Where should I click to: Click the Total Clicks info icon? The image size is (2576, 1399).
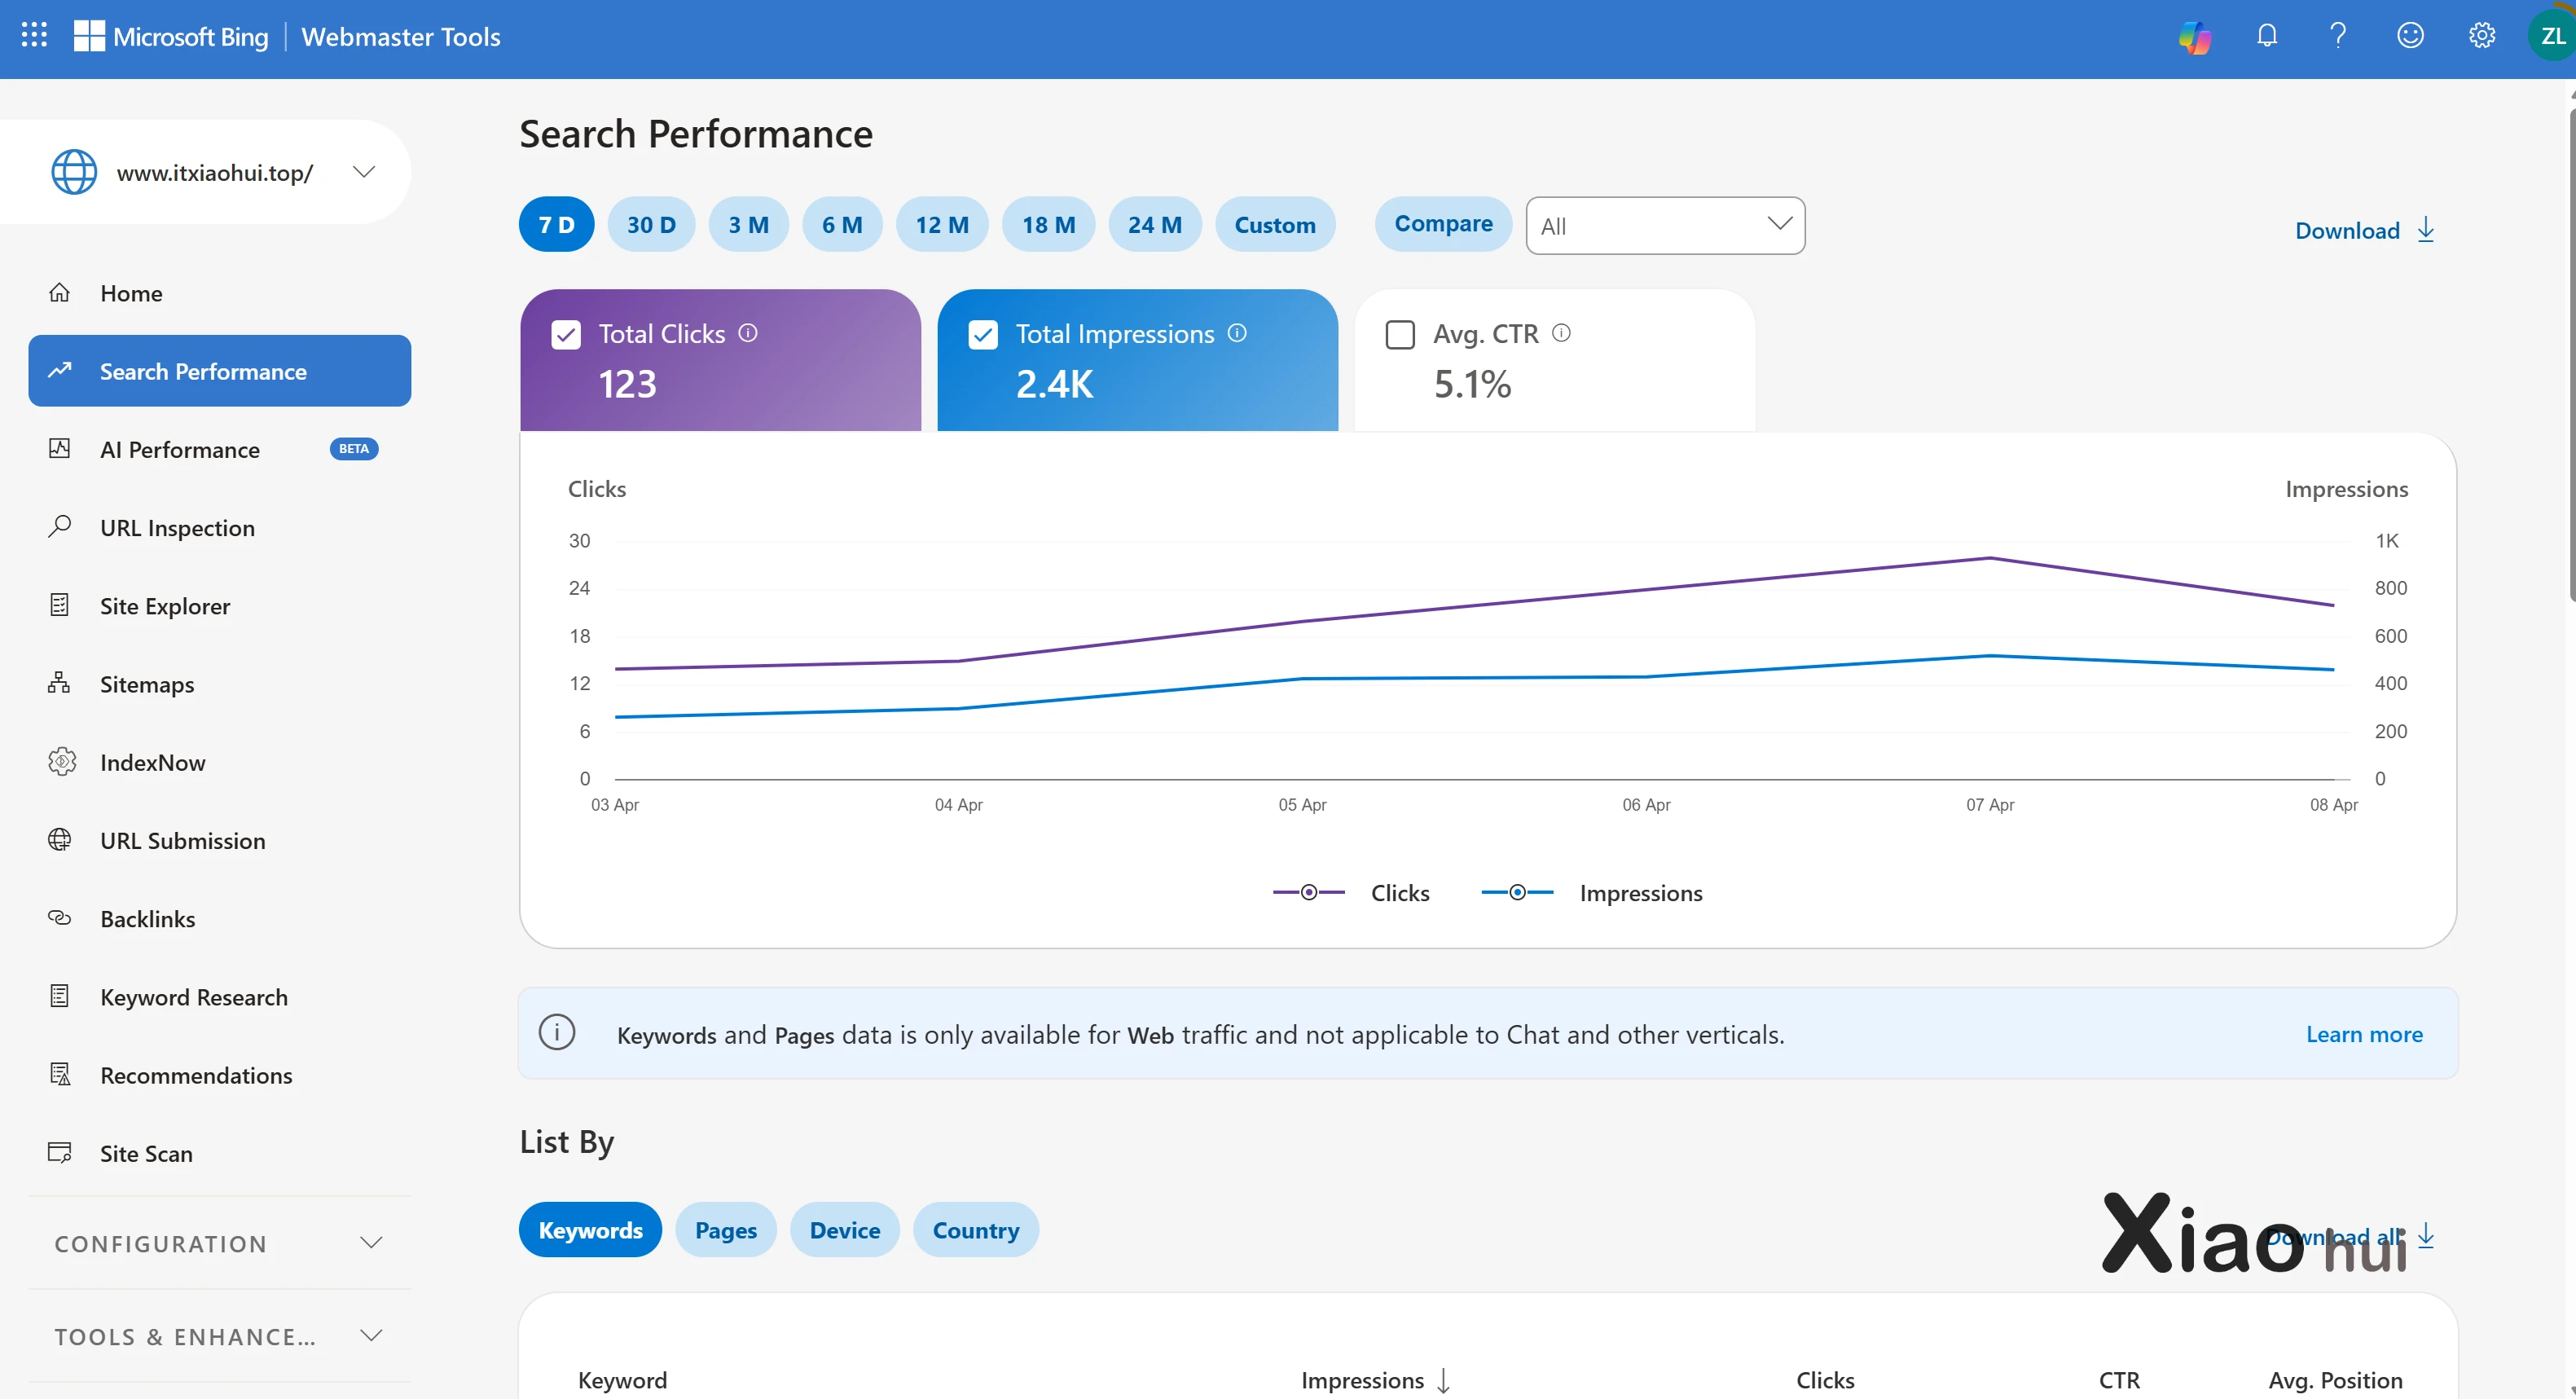click(748, 333)
